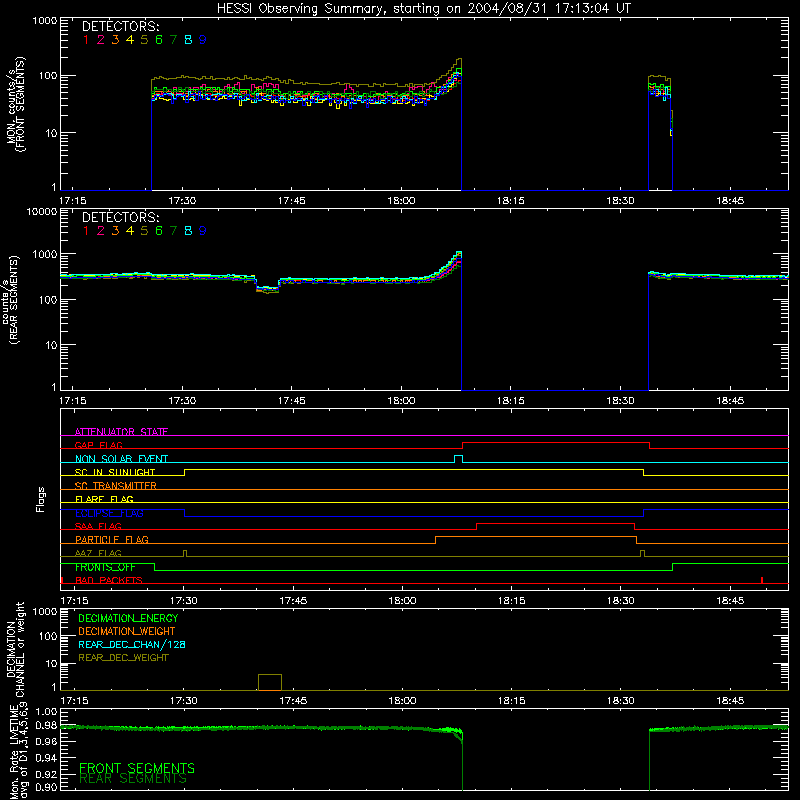
Task: Click the DETECTORS label in rear segments plot
Action: tap(121, 218)
